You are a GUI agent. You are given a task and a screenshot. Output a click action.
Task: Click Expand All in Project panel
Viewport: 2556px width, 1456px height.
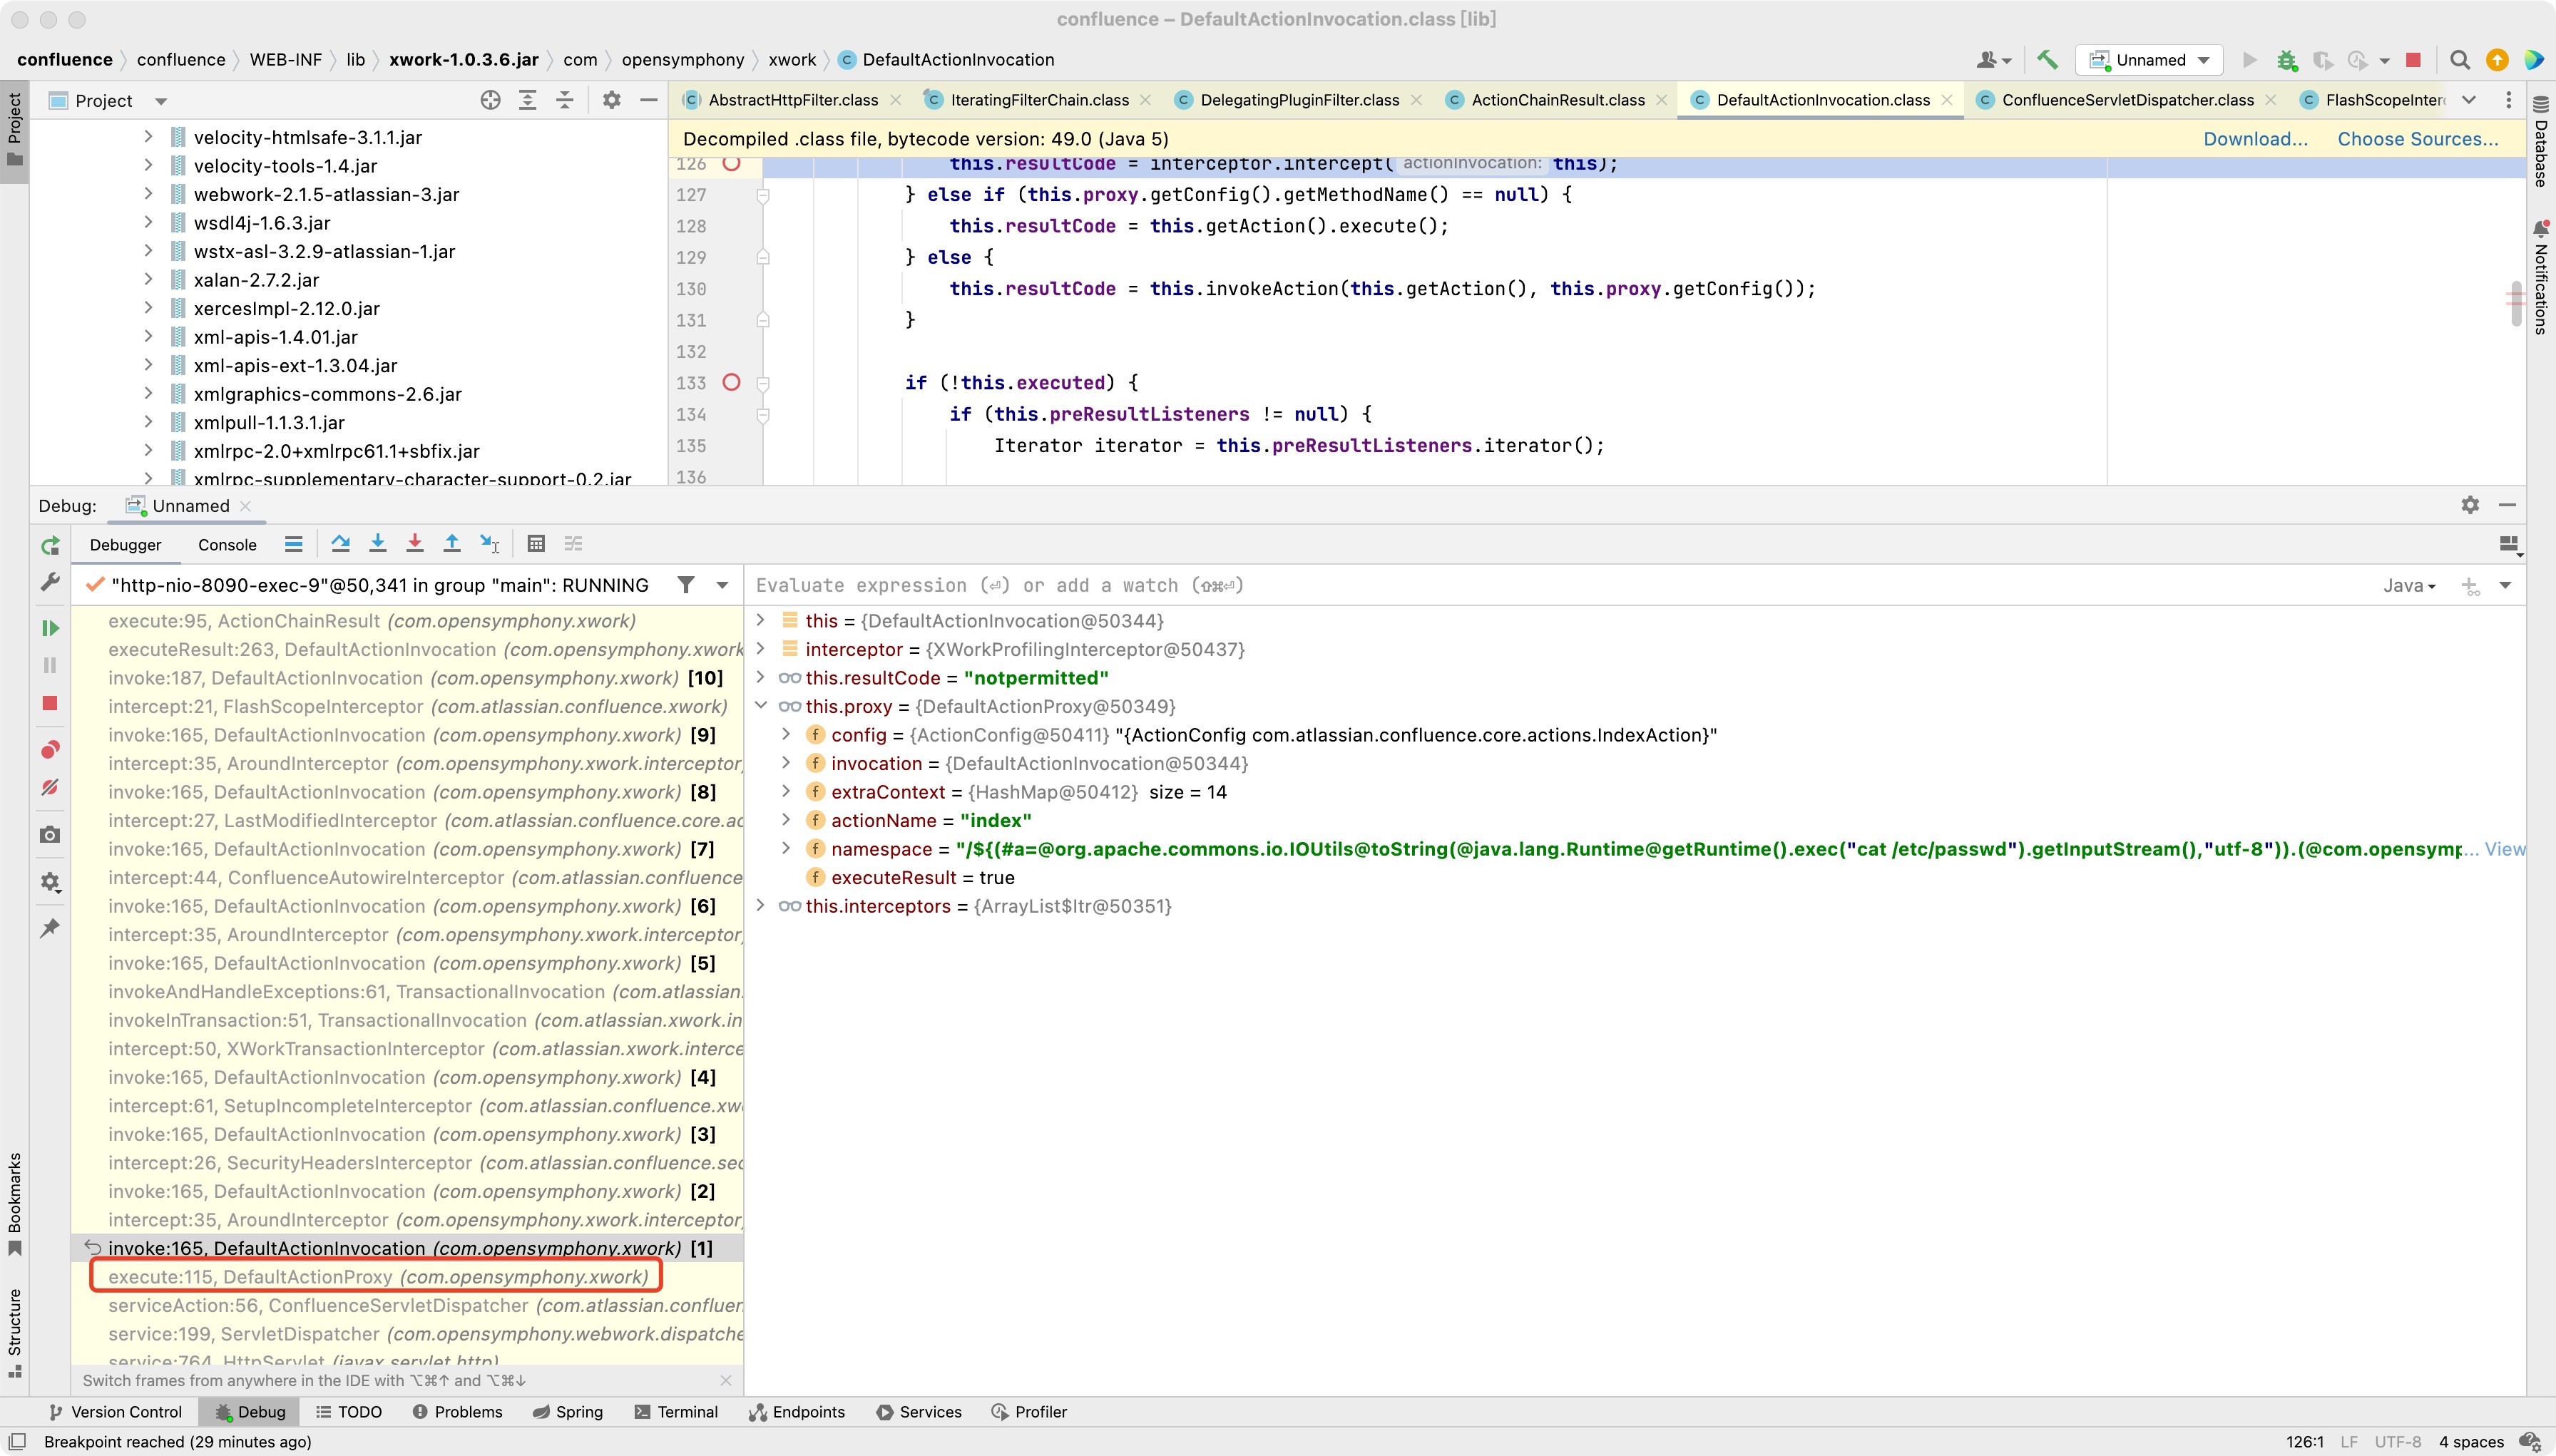click(528, 100)
